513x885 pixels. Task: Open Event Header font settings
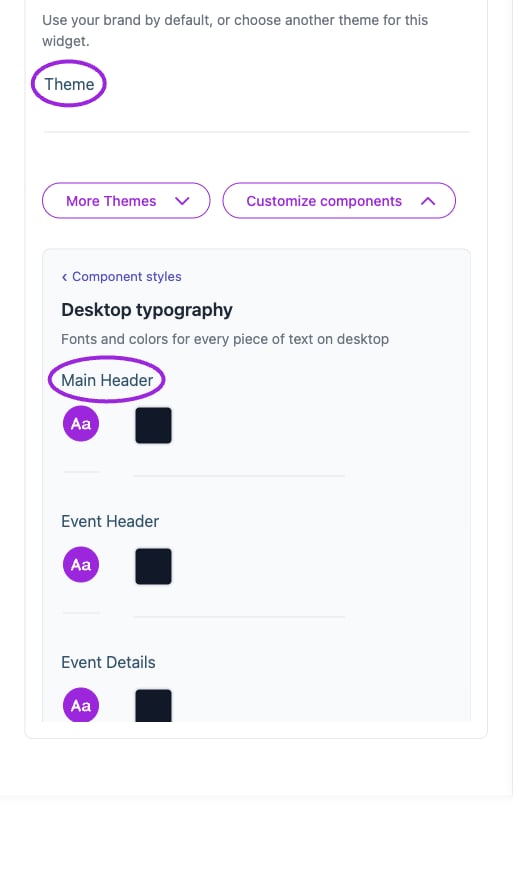[x=81, y=564]
